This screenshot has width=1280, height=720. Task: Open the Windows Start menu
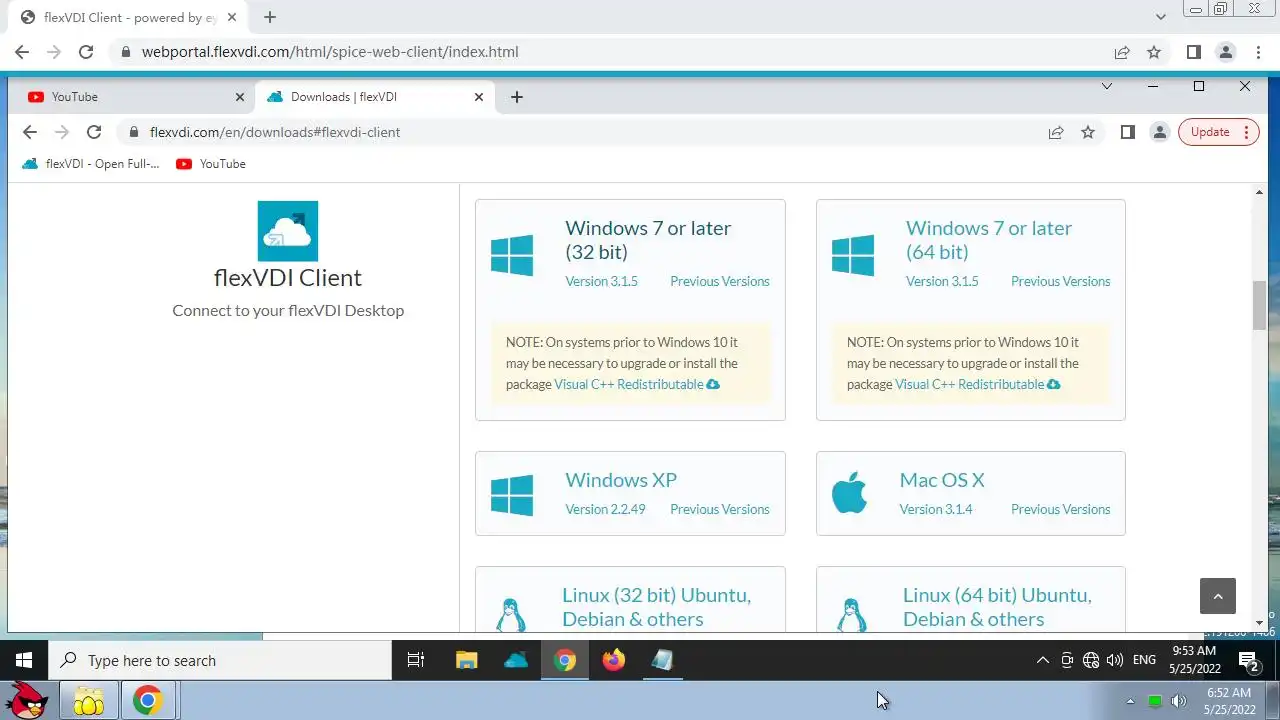[x=24, y=660]
